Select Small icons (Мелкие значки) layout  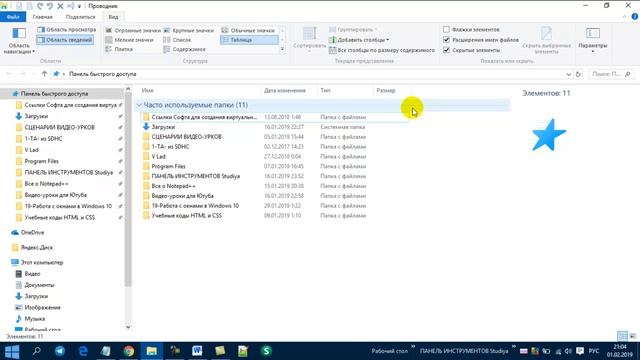coord(129,40)
